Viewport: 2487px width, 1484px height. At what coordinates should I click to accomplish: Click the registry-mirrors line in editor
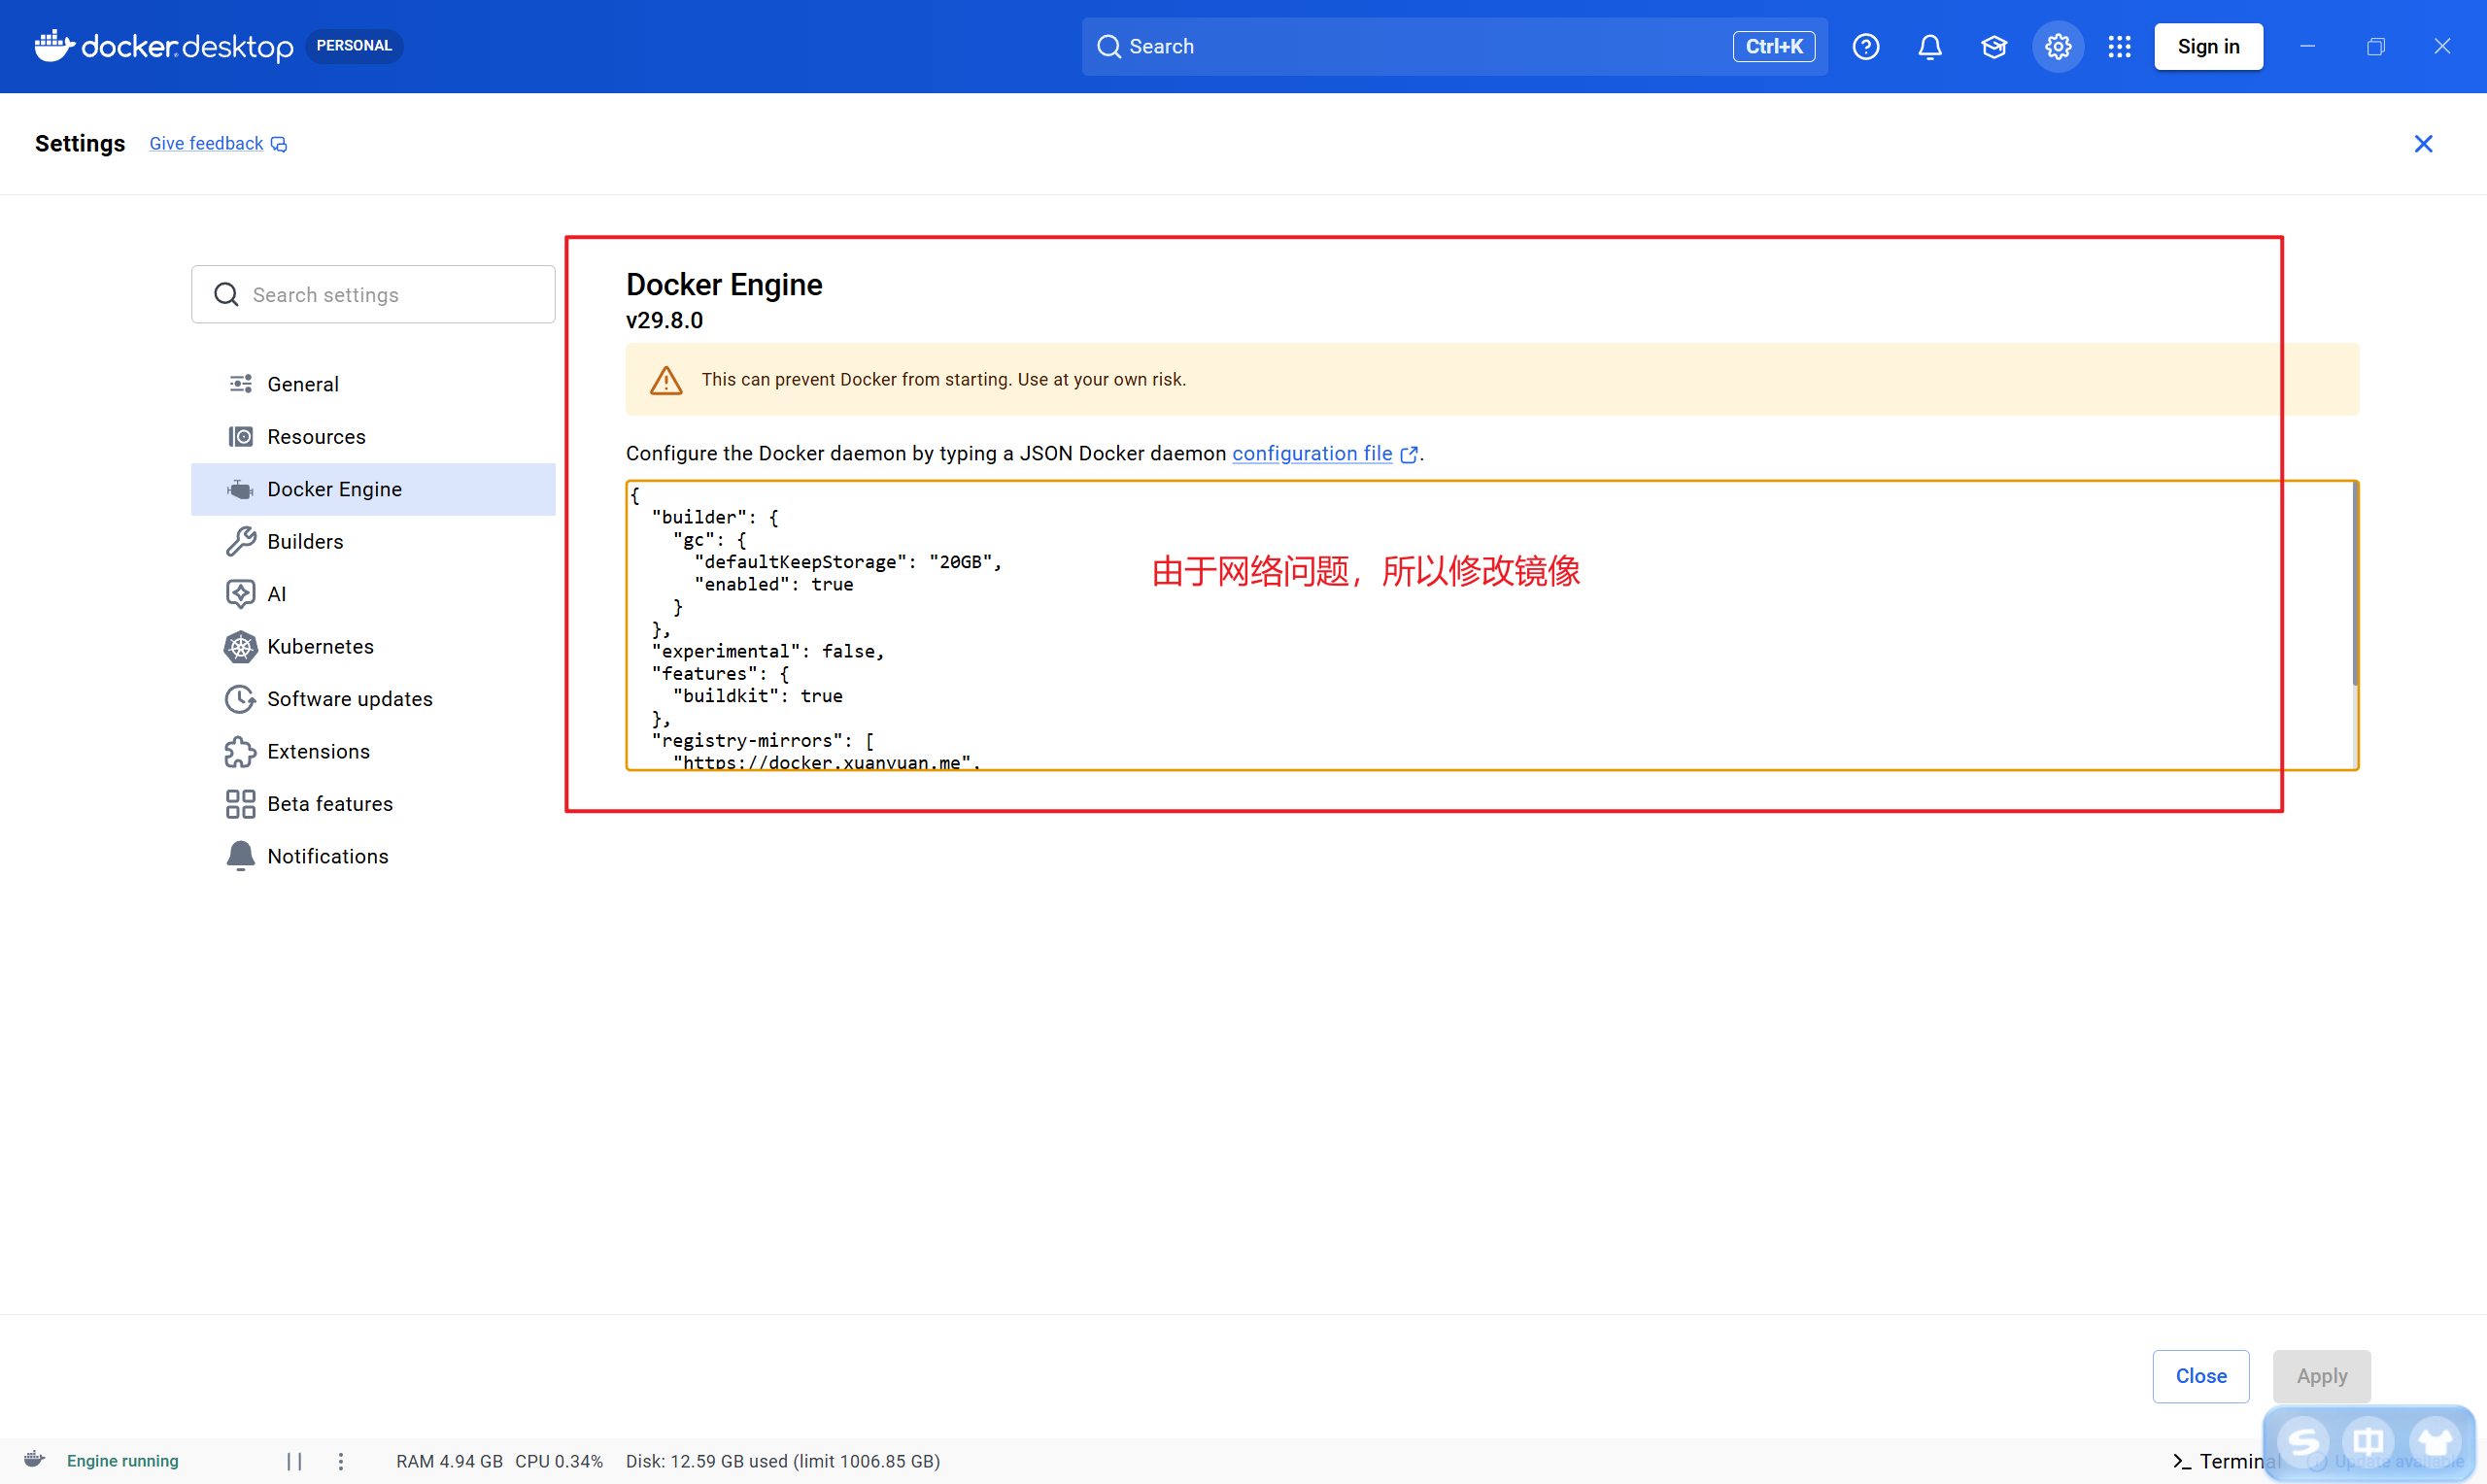(x=762, y=740)
